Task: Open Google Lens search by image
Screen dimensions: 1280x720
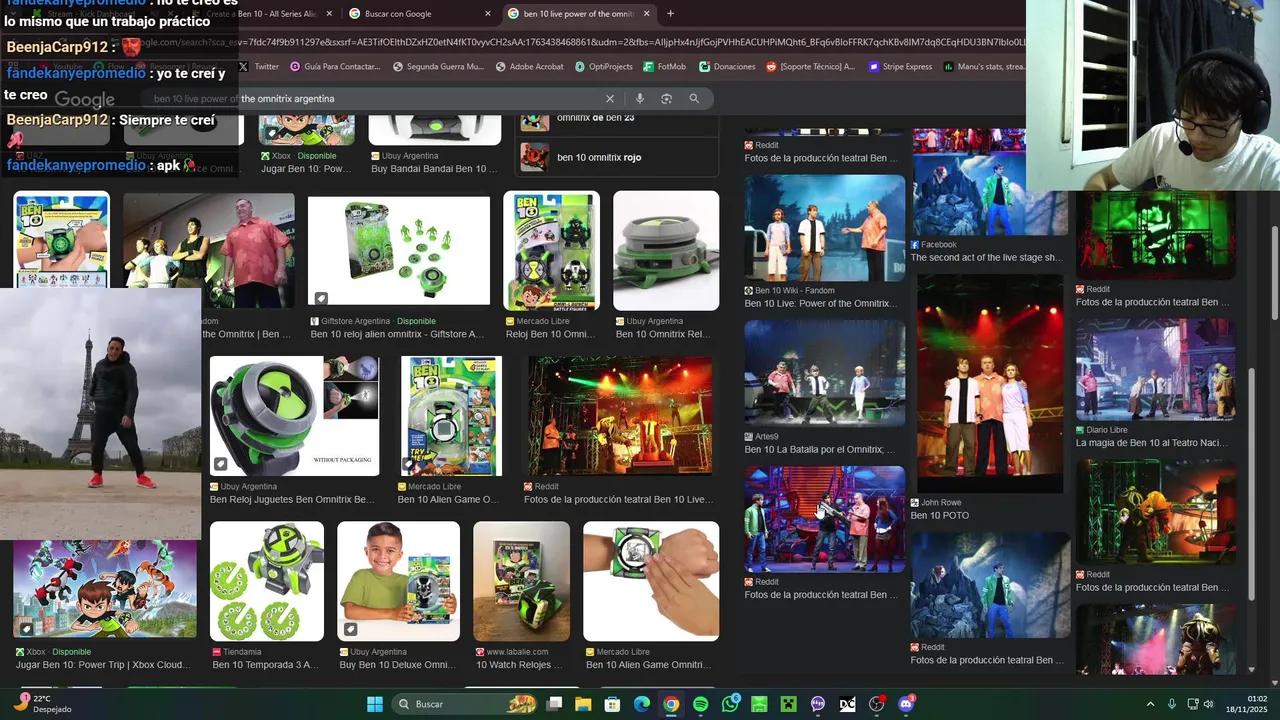Action: pyautogui.click(x=666, y=99)
